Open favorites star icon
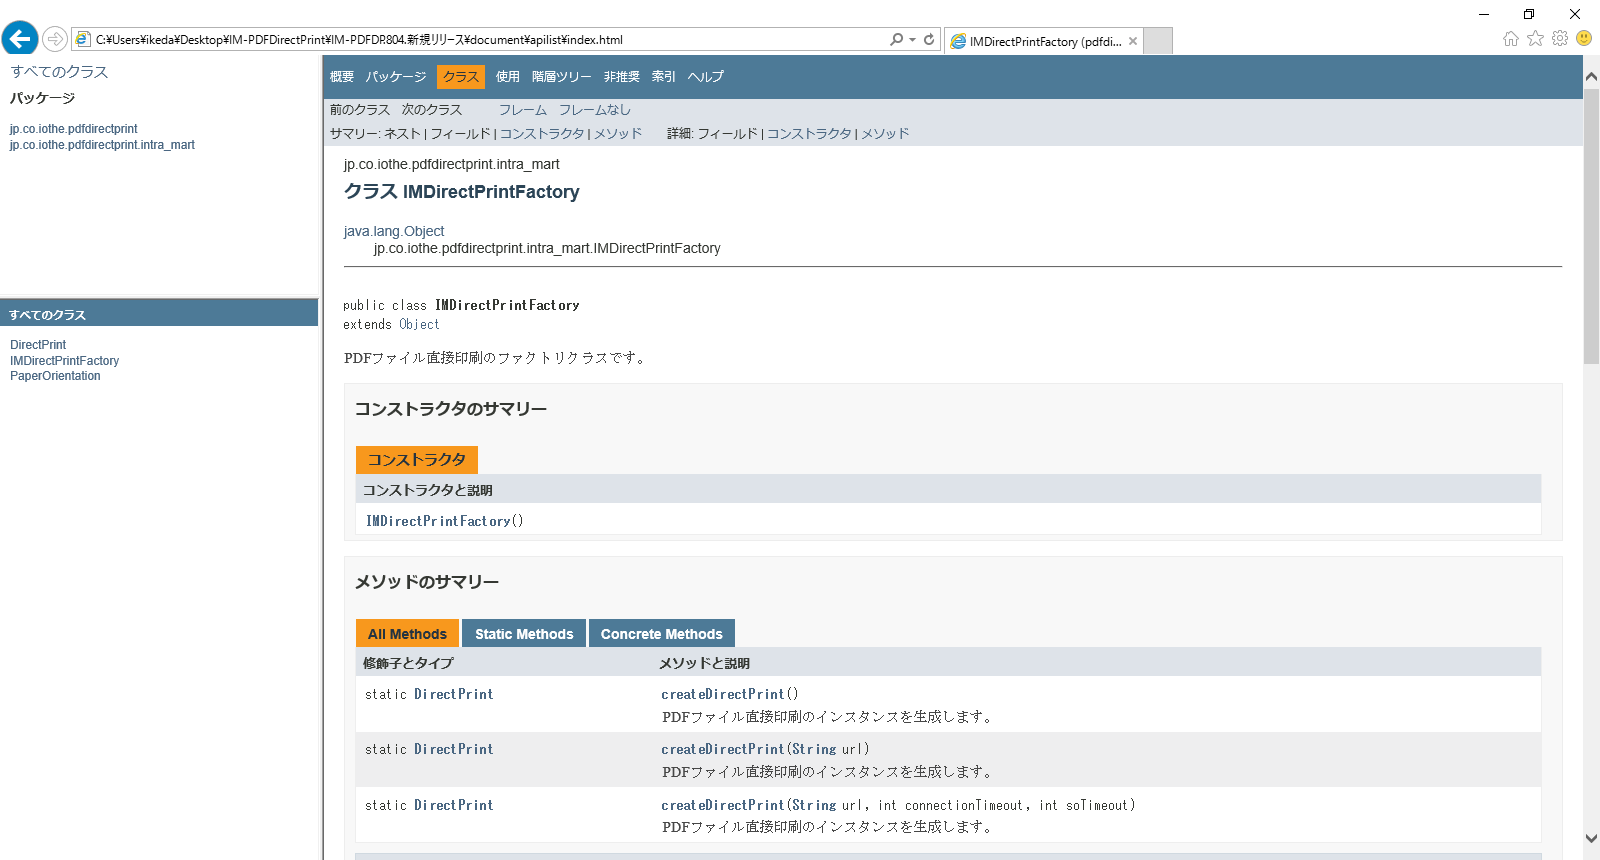1600x860 pixels. [x=1535, y=38]
